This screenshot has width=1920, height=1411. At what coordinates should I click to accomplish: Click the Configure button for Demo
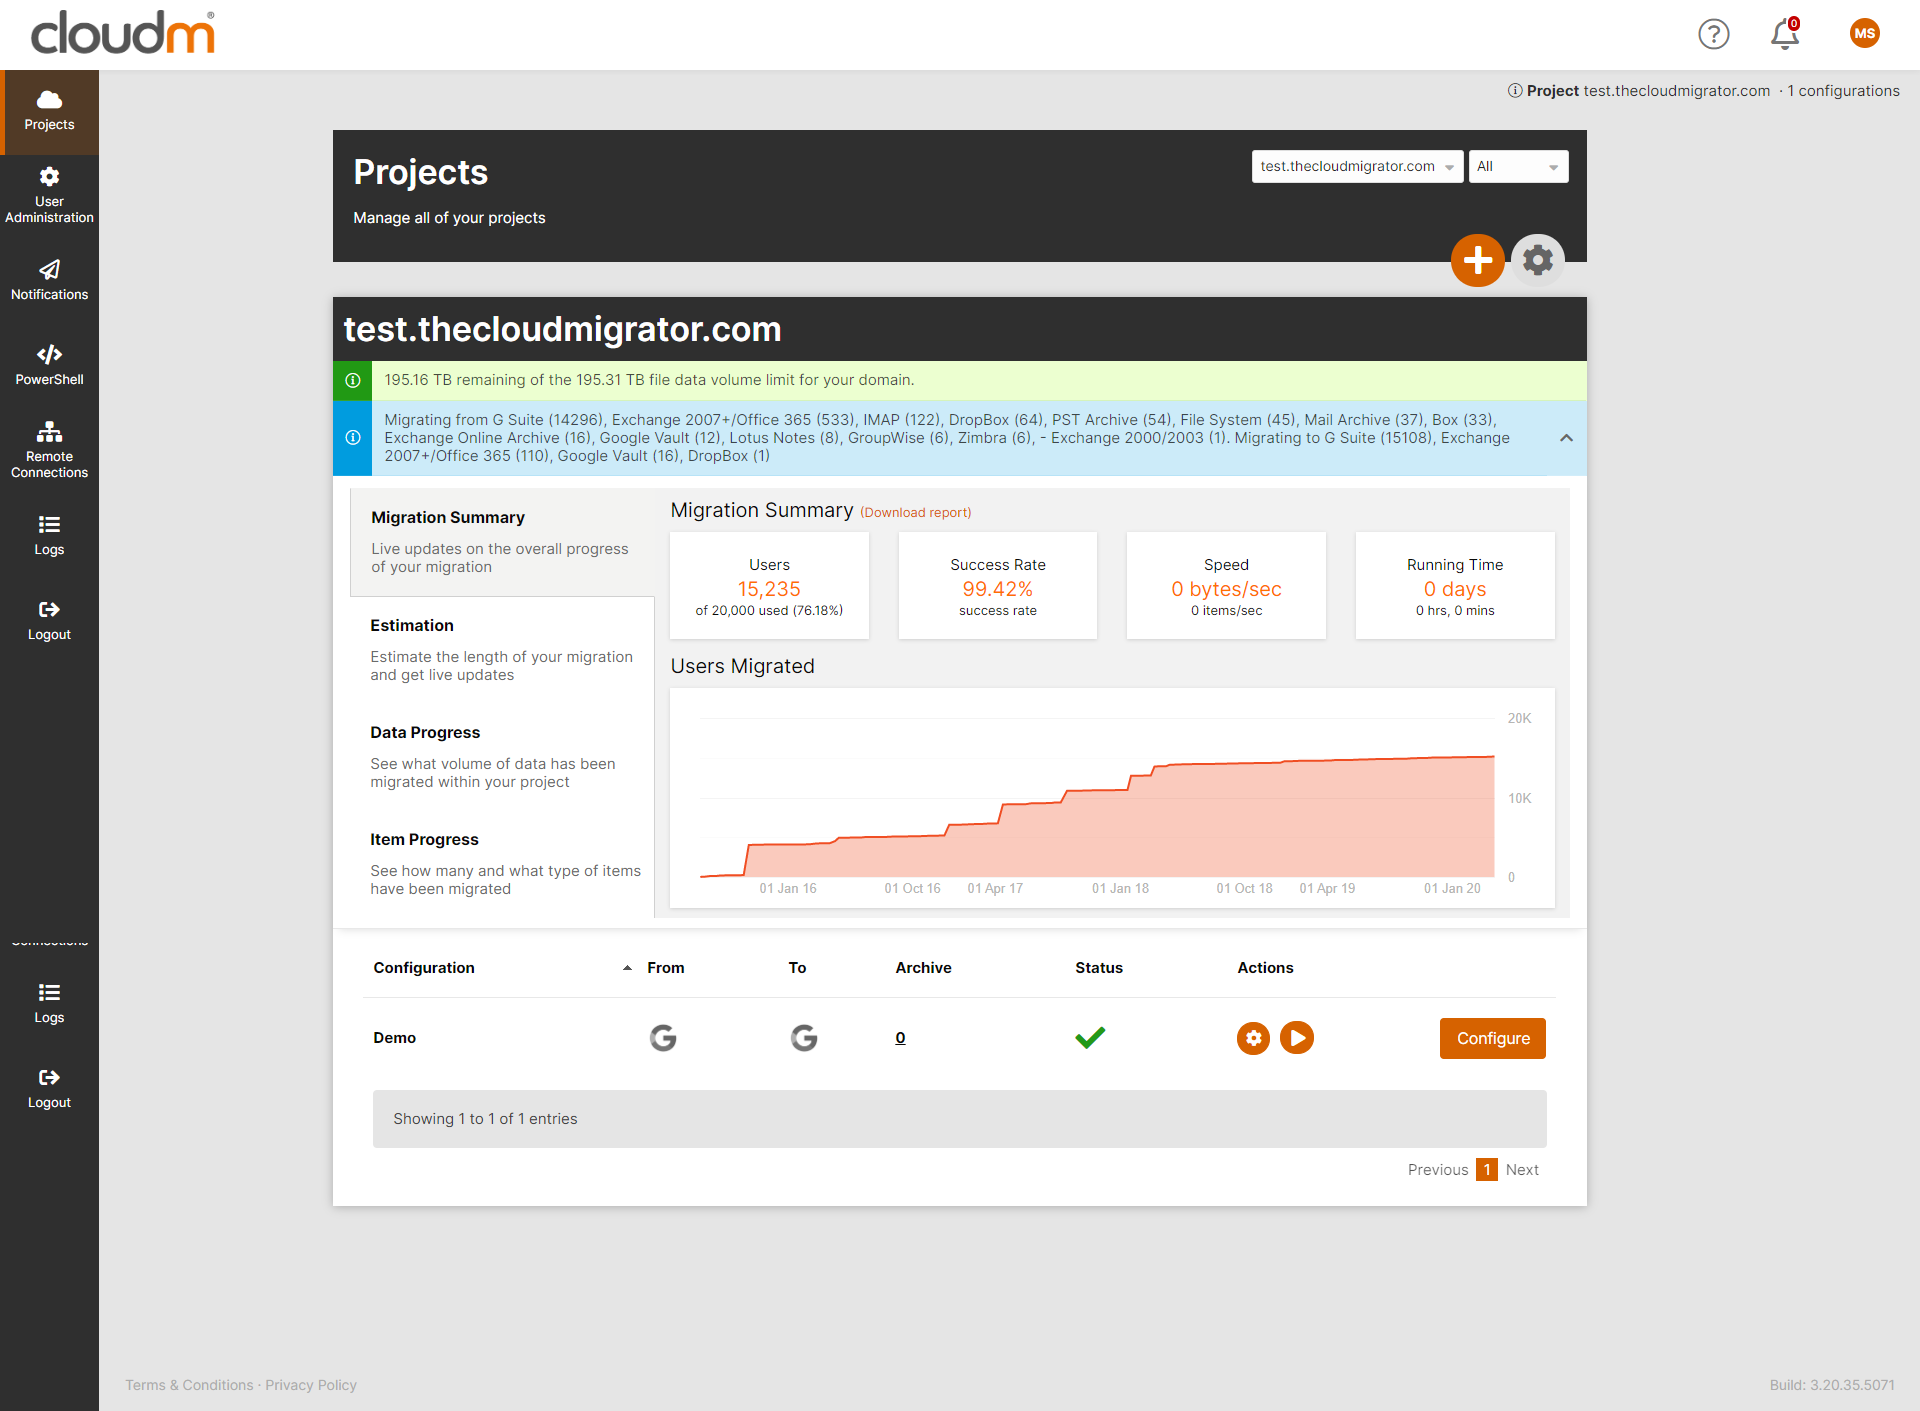click(x=1492, y=1038)
